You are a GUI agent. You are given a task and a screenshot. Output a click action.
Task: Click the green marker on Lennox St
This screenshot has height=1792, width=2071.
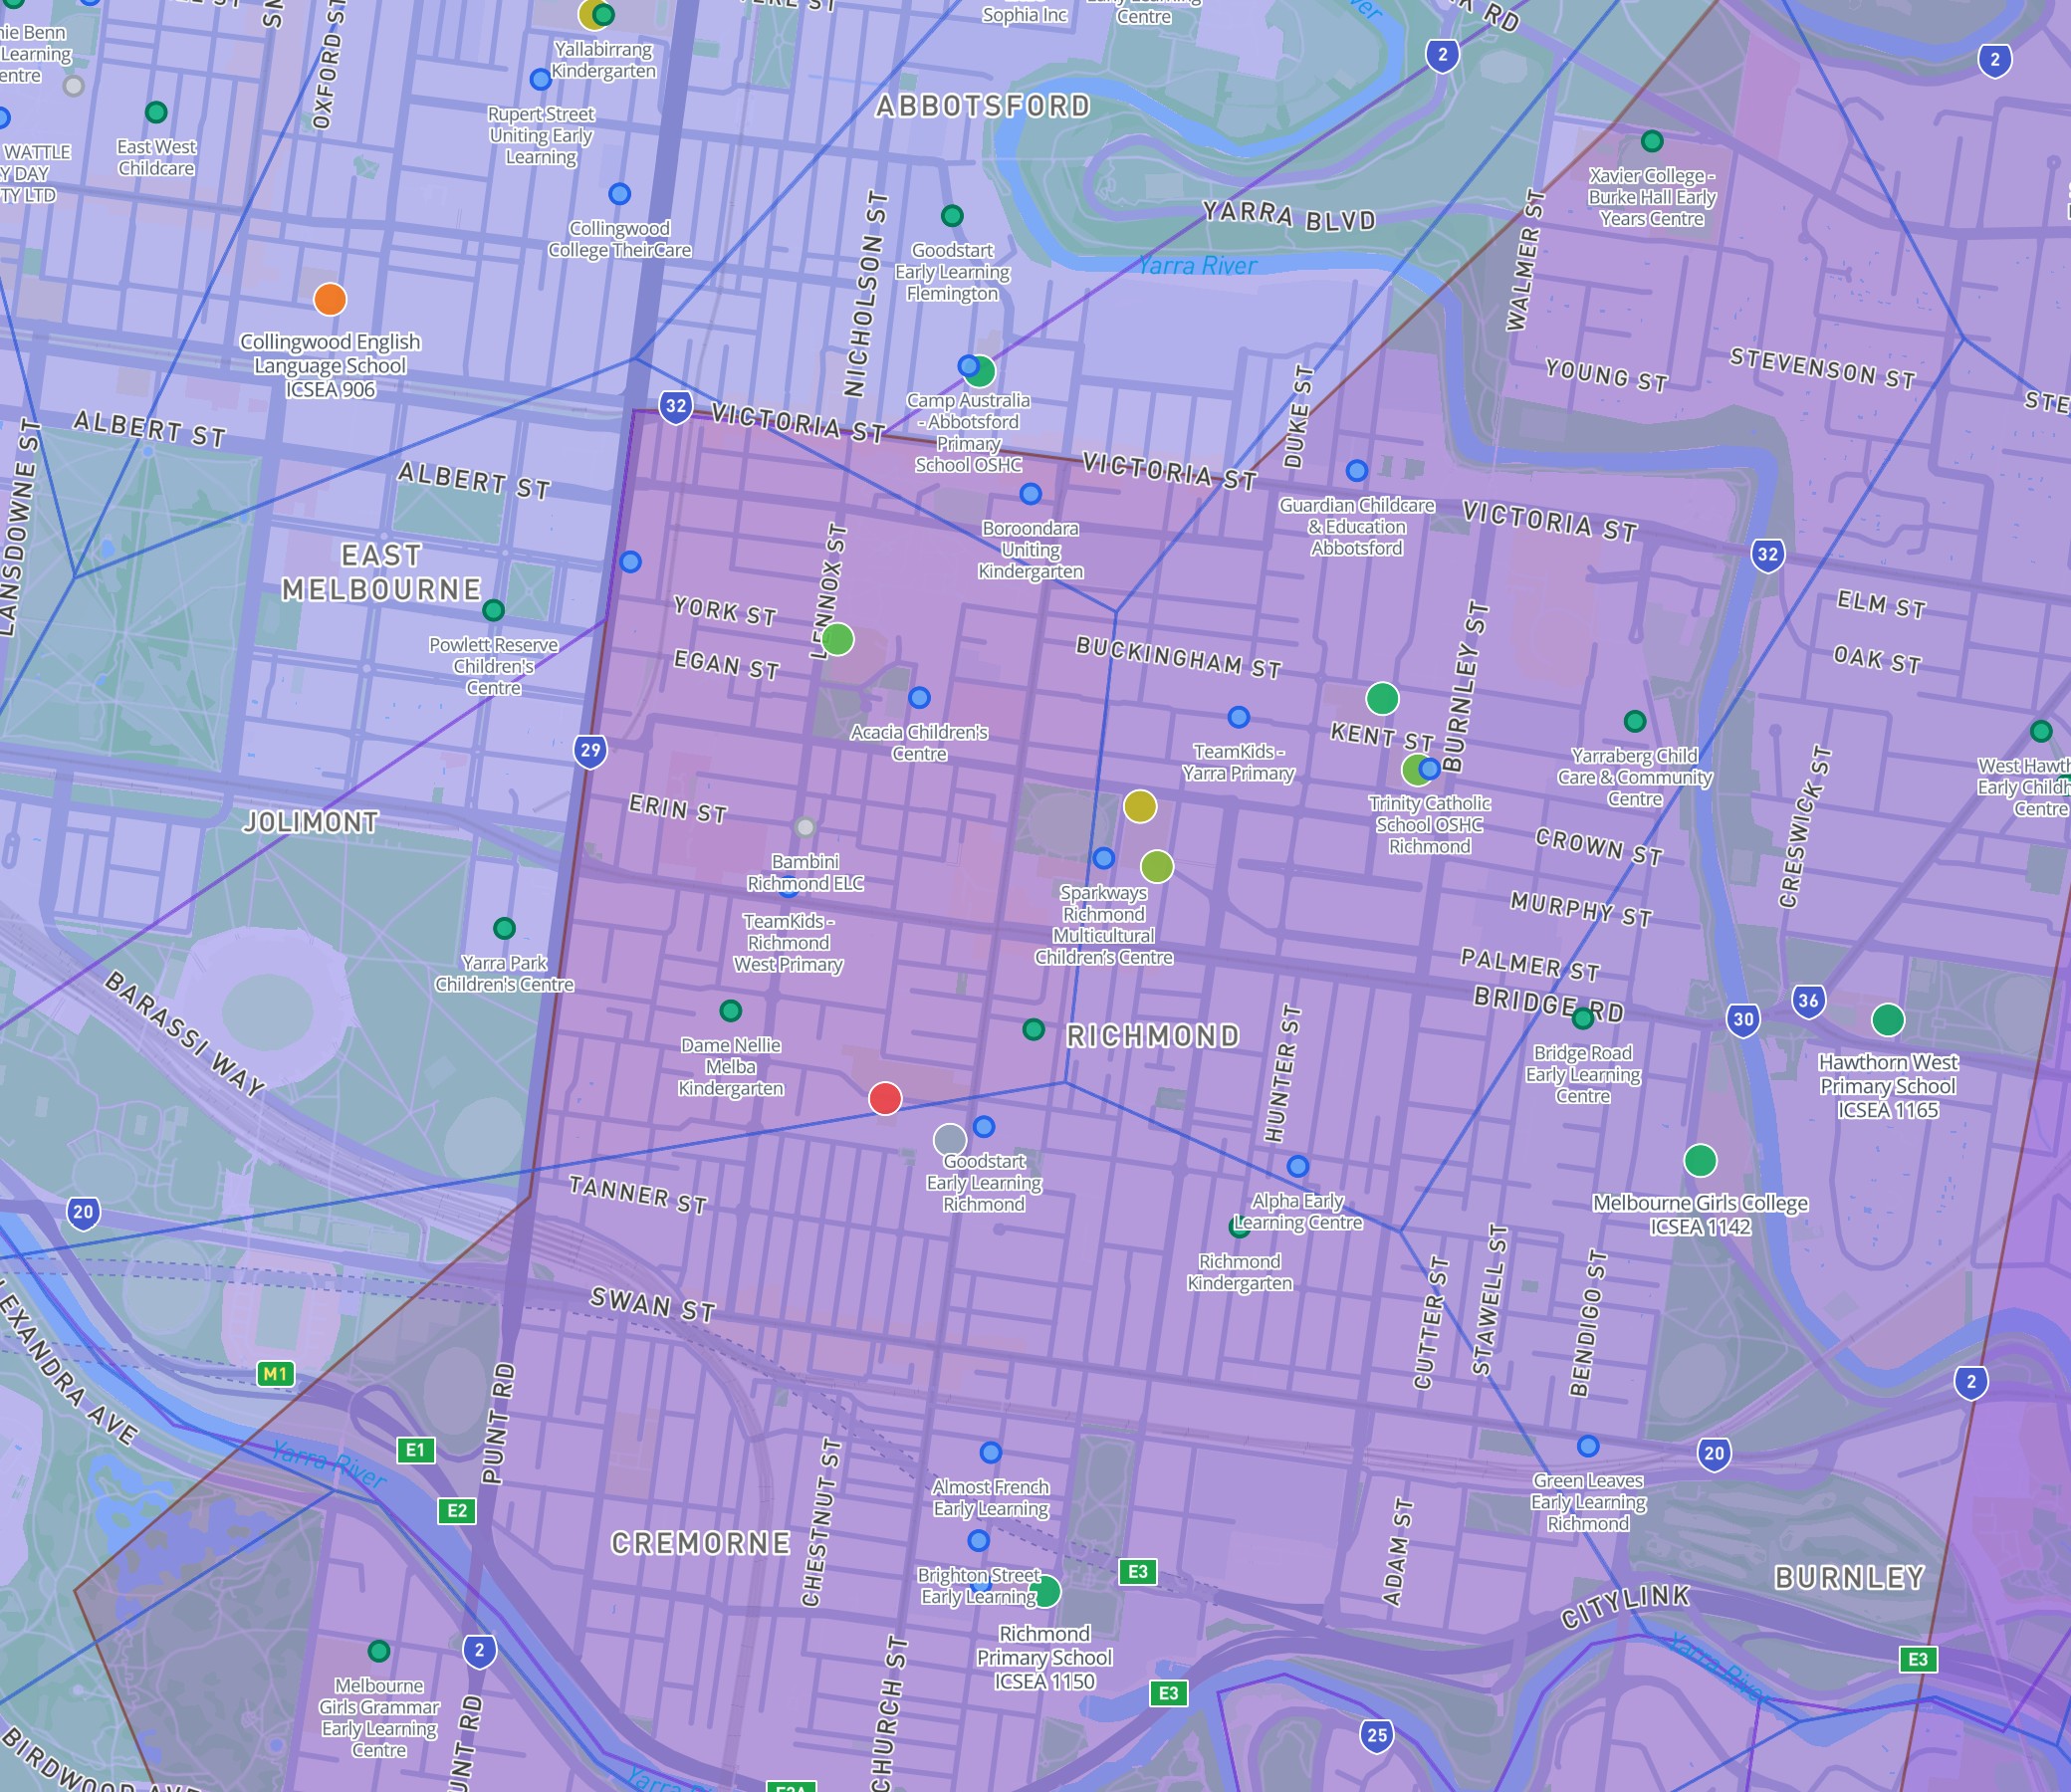pyautogui.click(x=838, y=638)
